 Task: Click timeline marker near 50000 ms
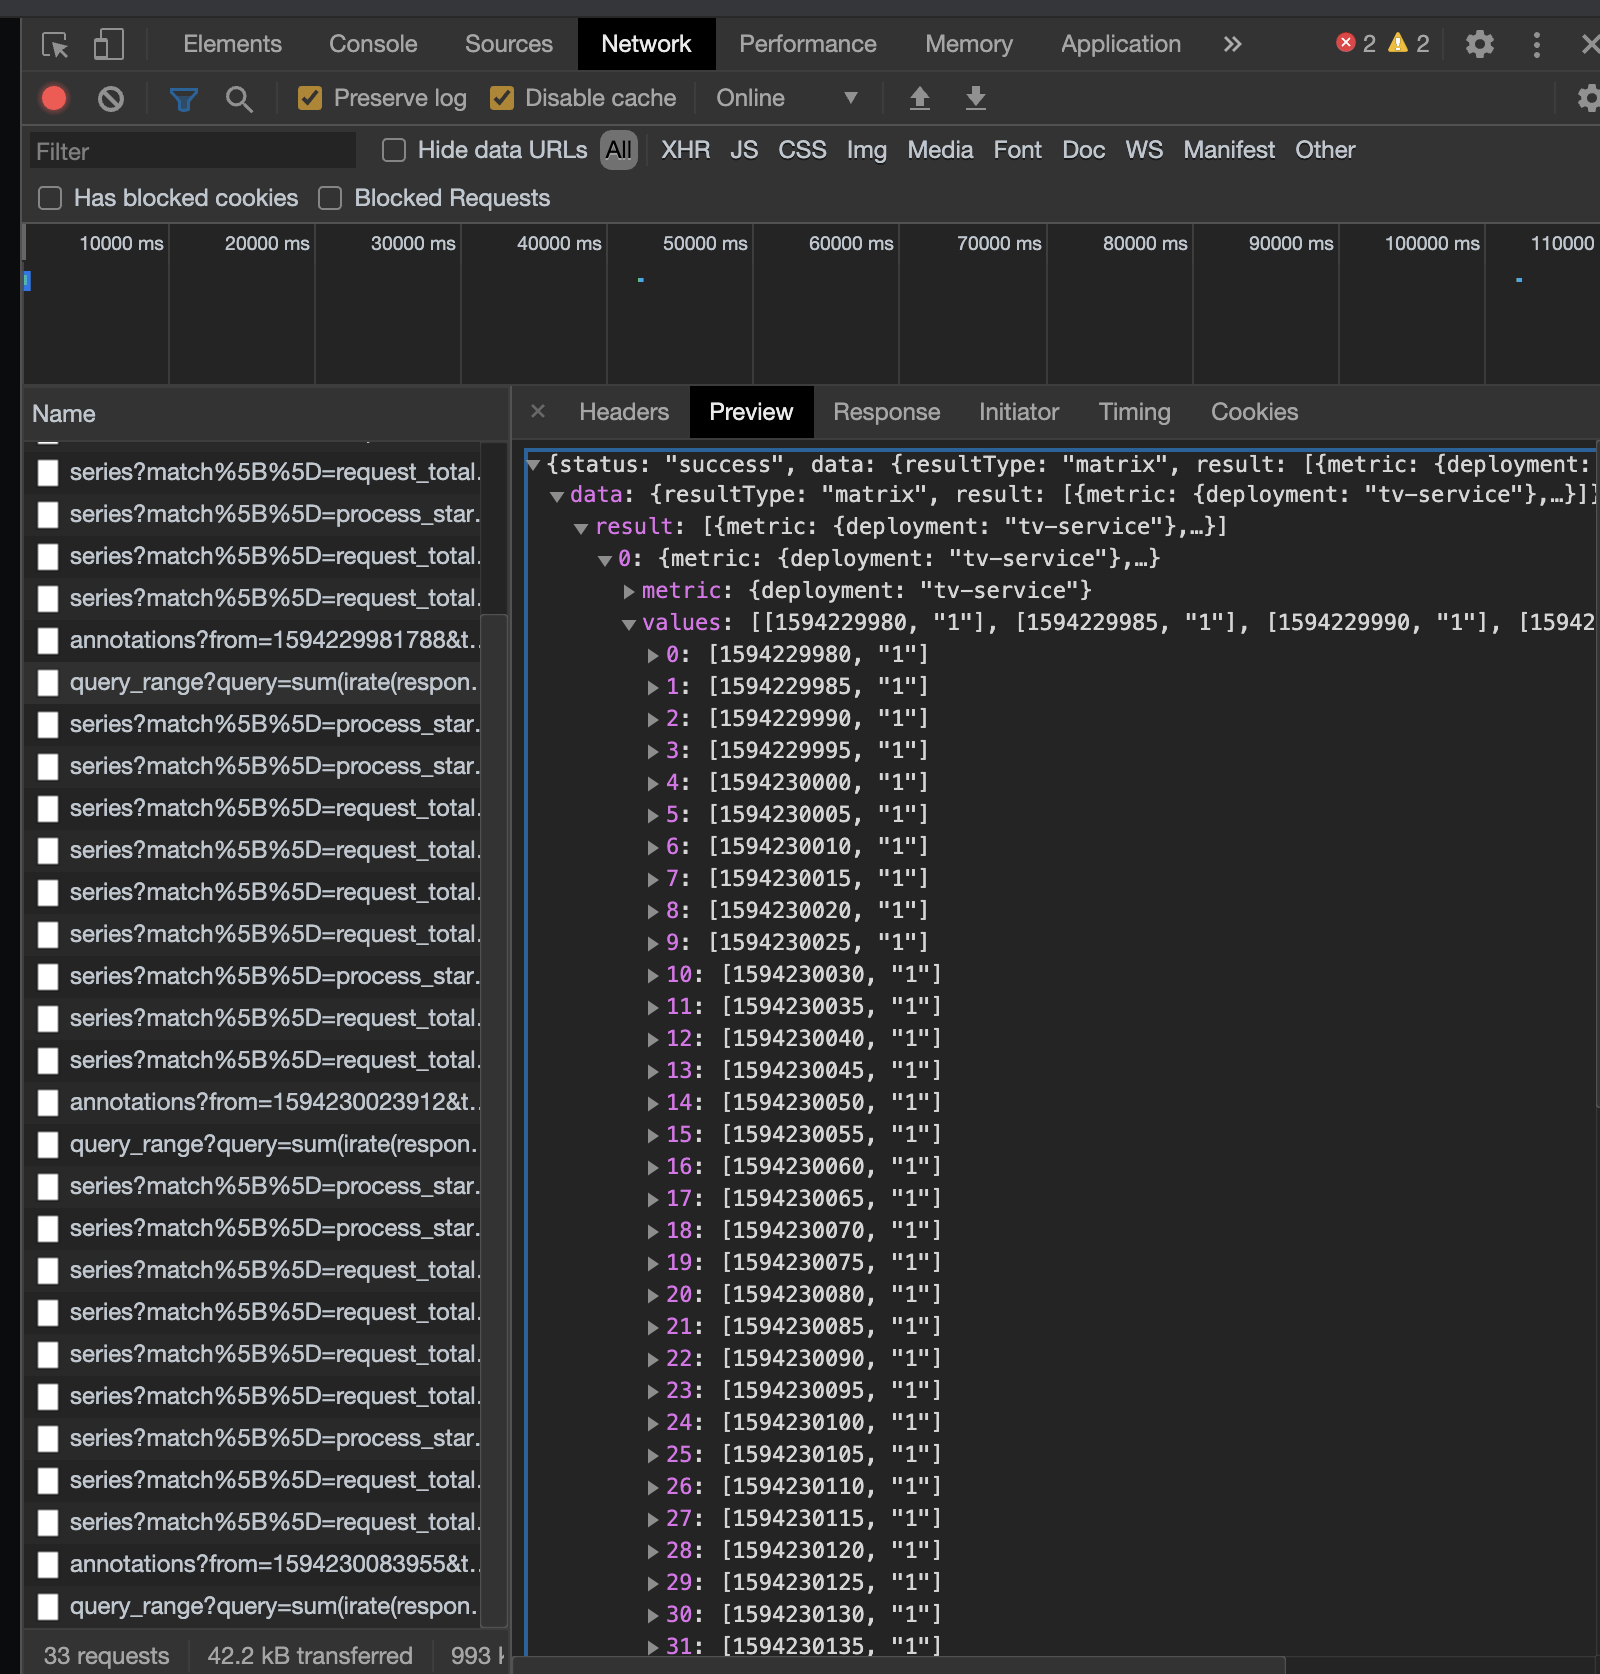(x=641, y=280)
